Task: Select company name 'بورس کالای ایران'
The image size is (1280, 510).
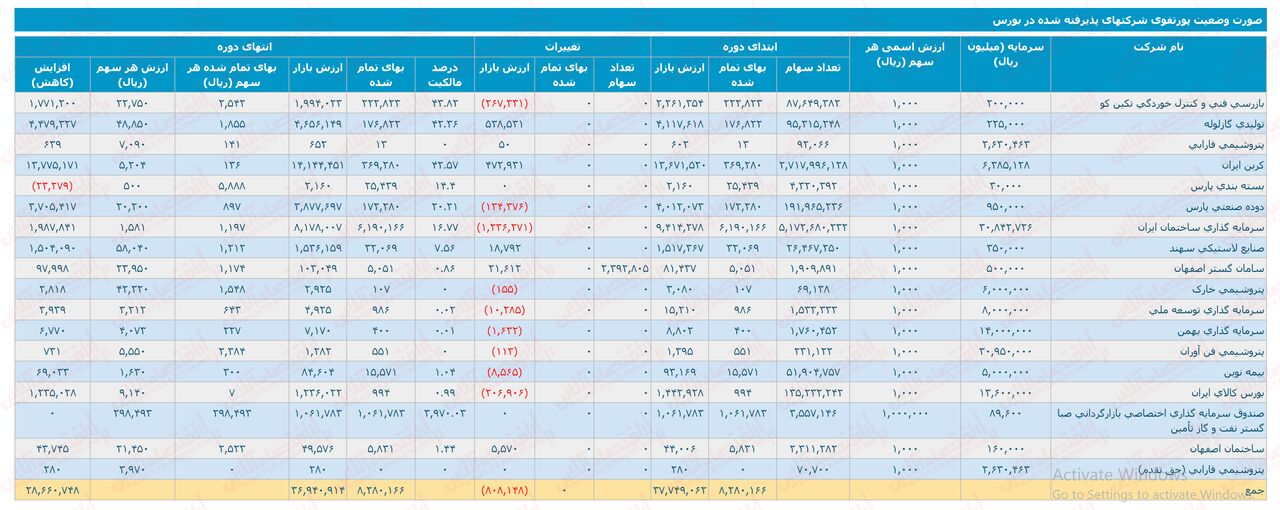Action: click(x=1232, y=392)
